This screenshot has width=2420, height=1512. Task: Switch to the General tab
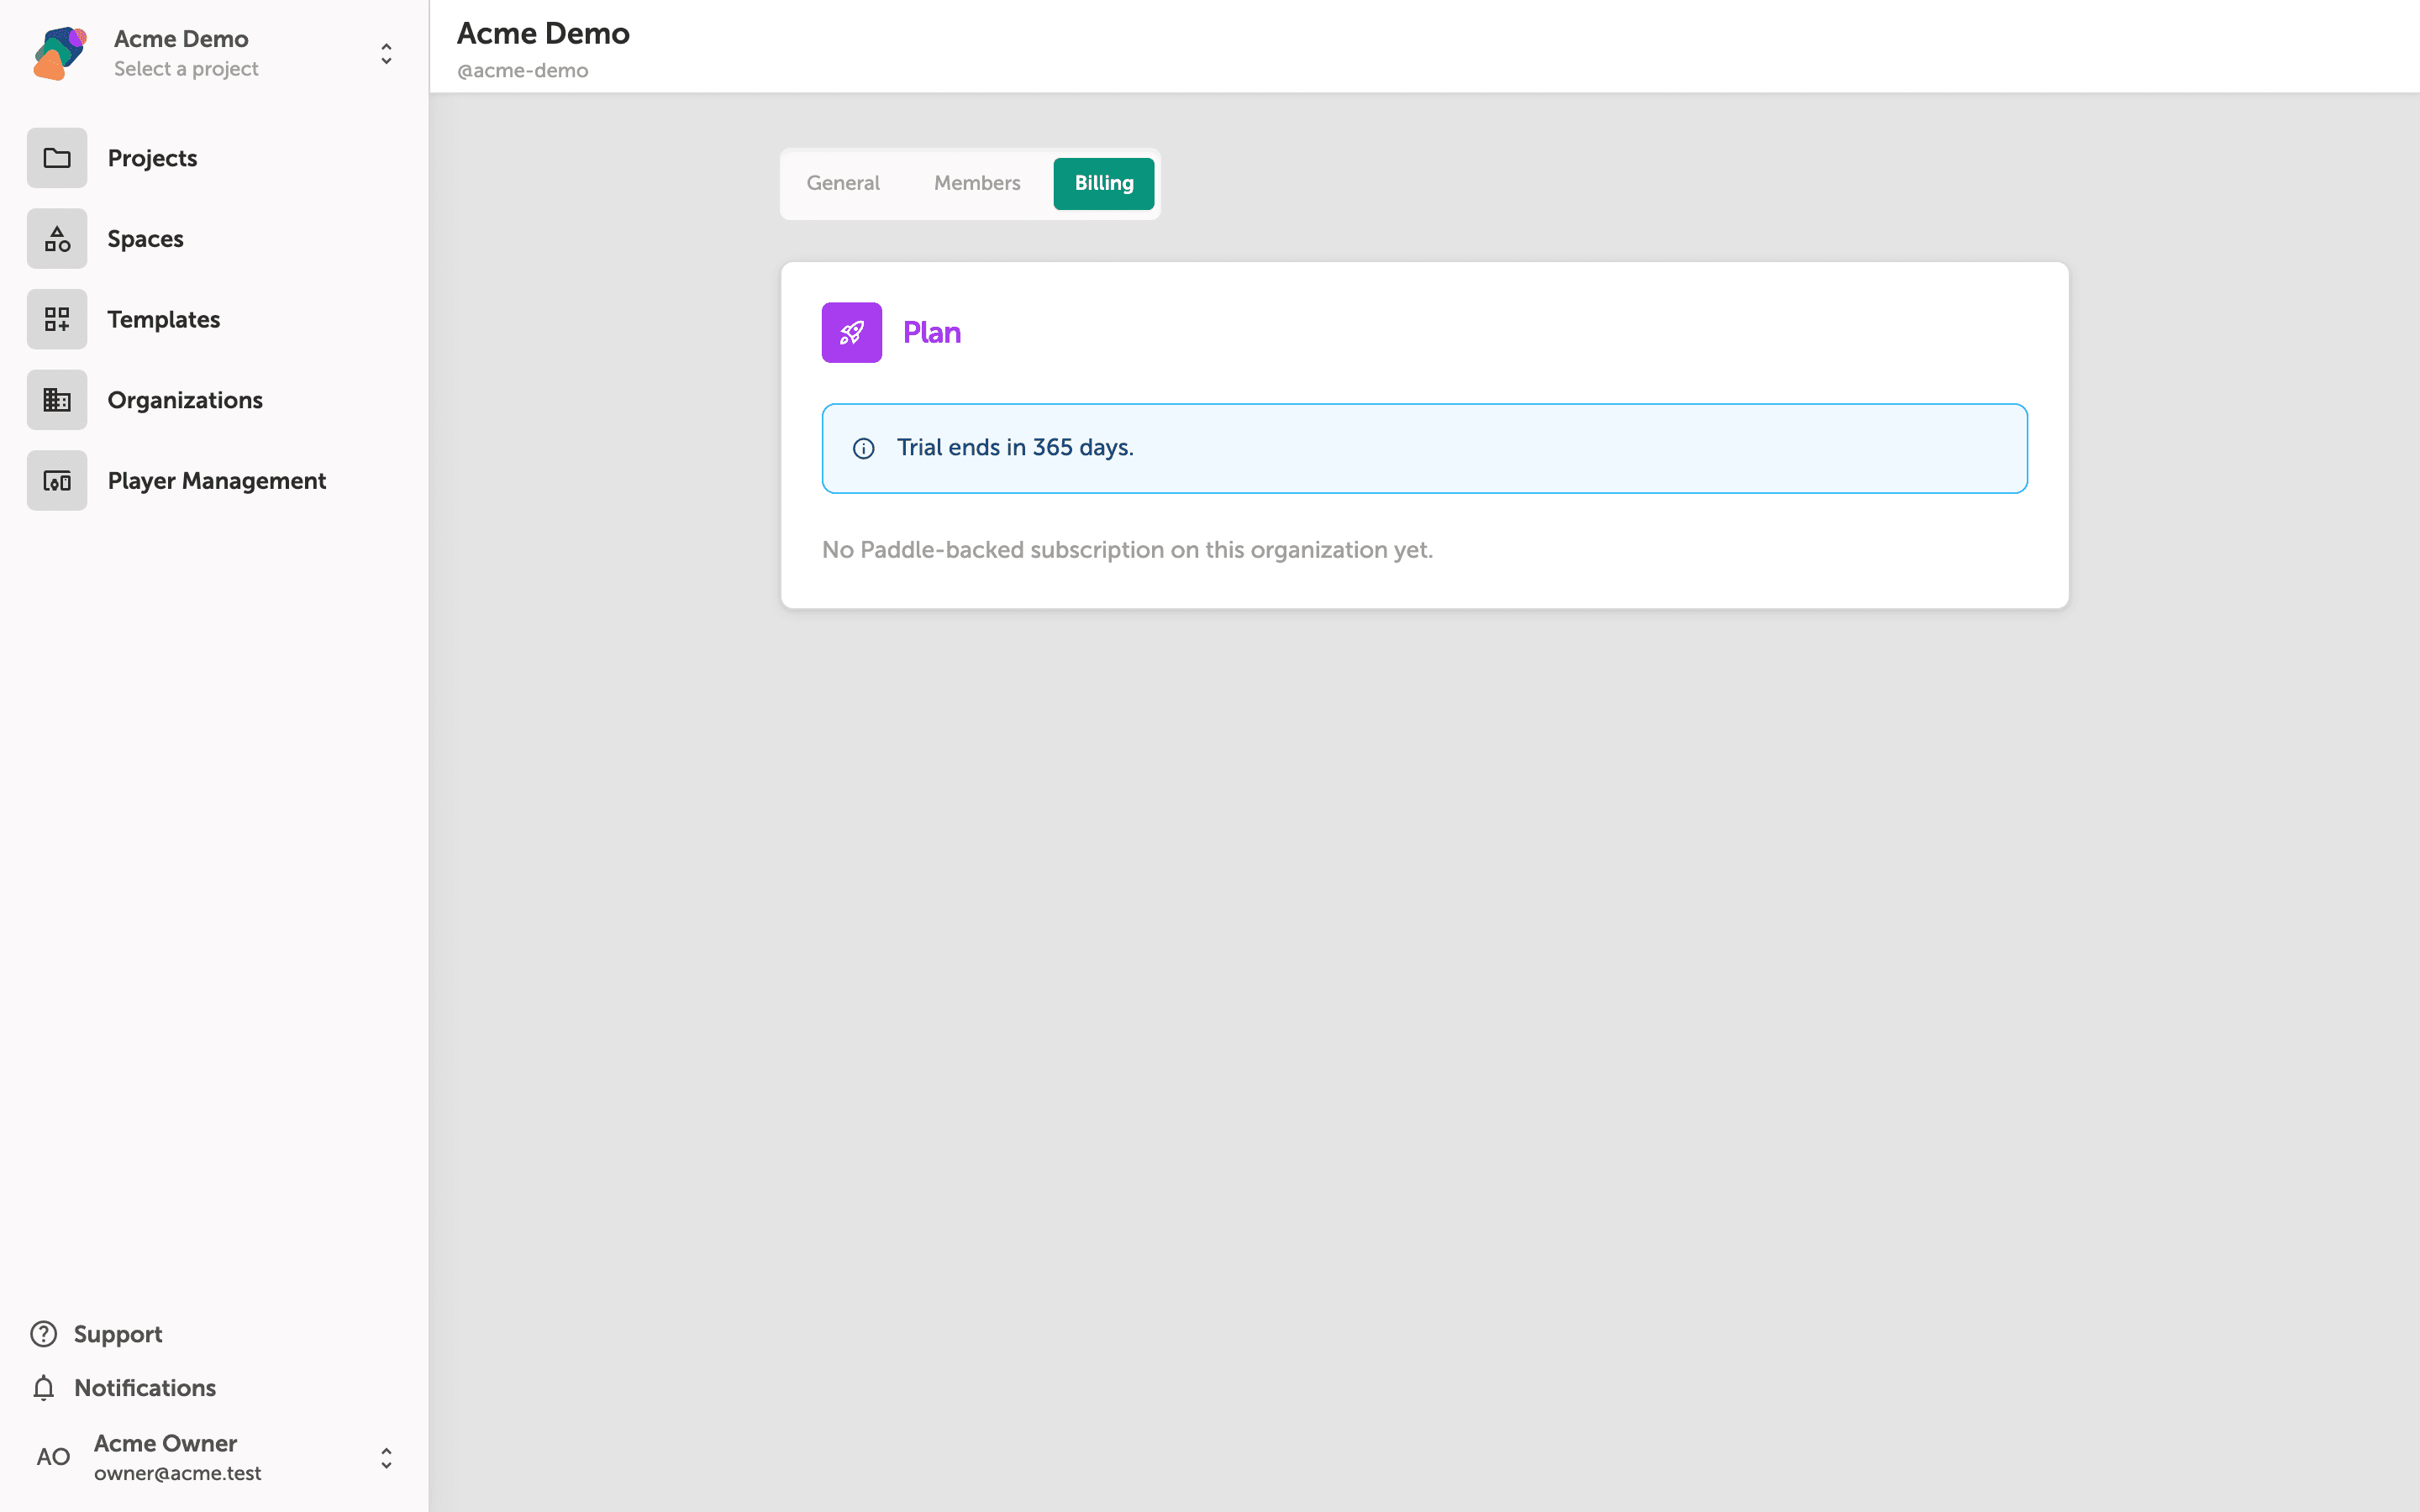point(843,183)
